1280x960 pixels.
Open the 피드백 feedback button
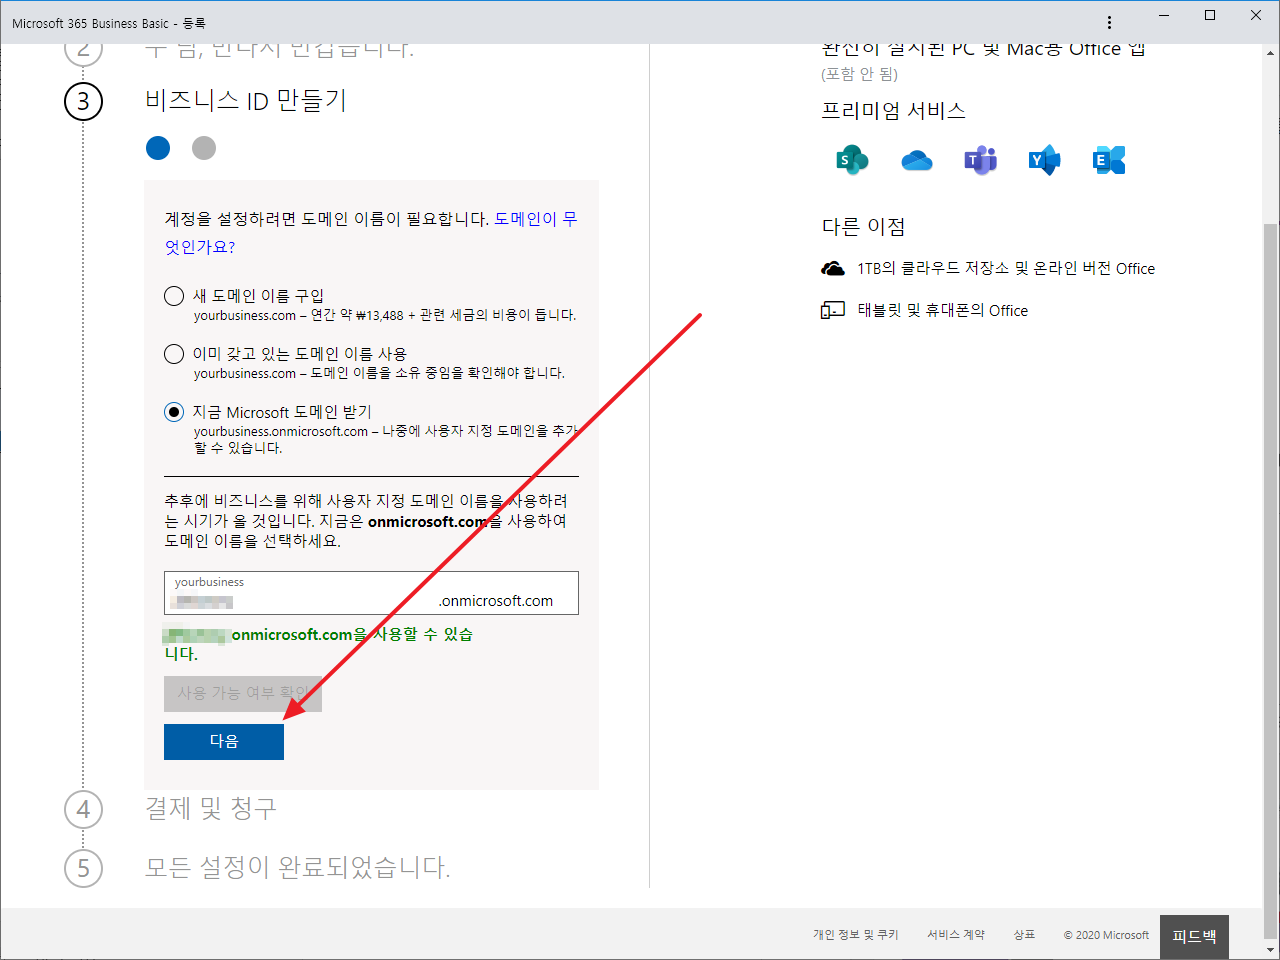1194,937
